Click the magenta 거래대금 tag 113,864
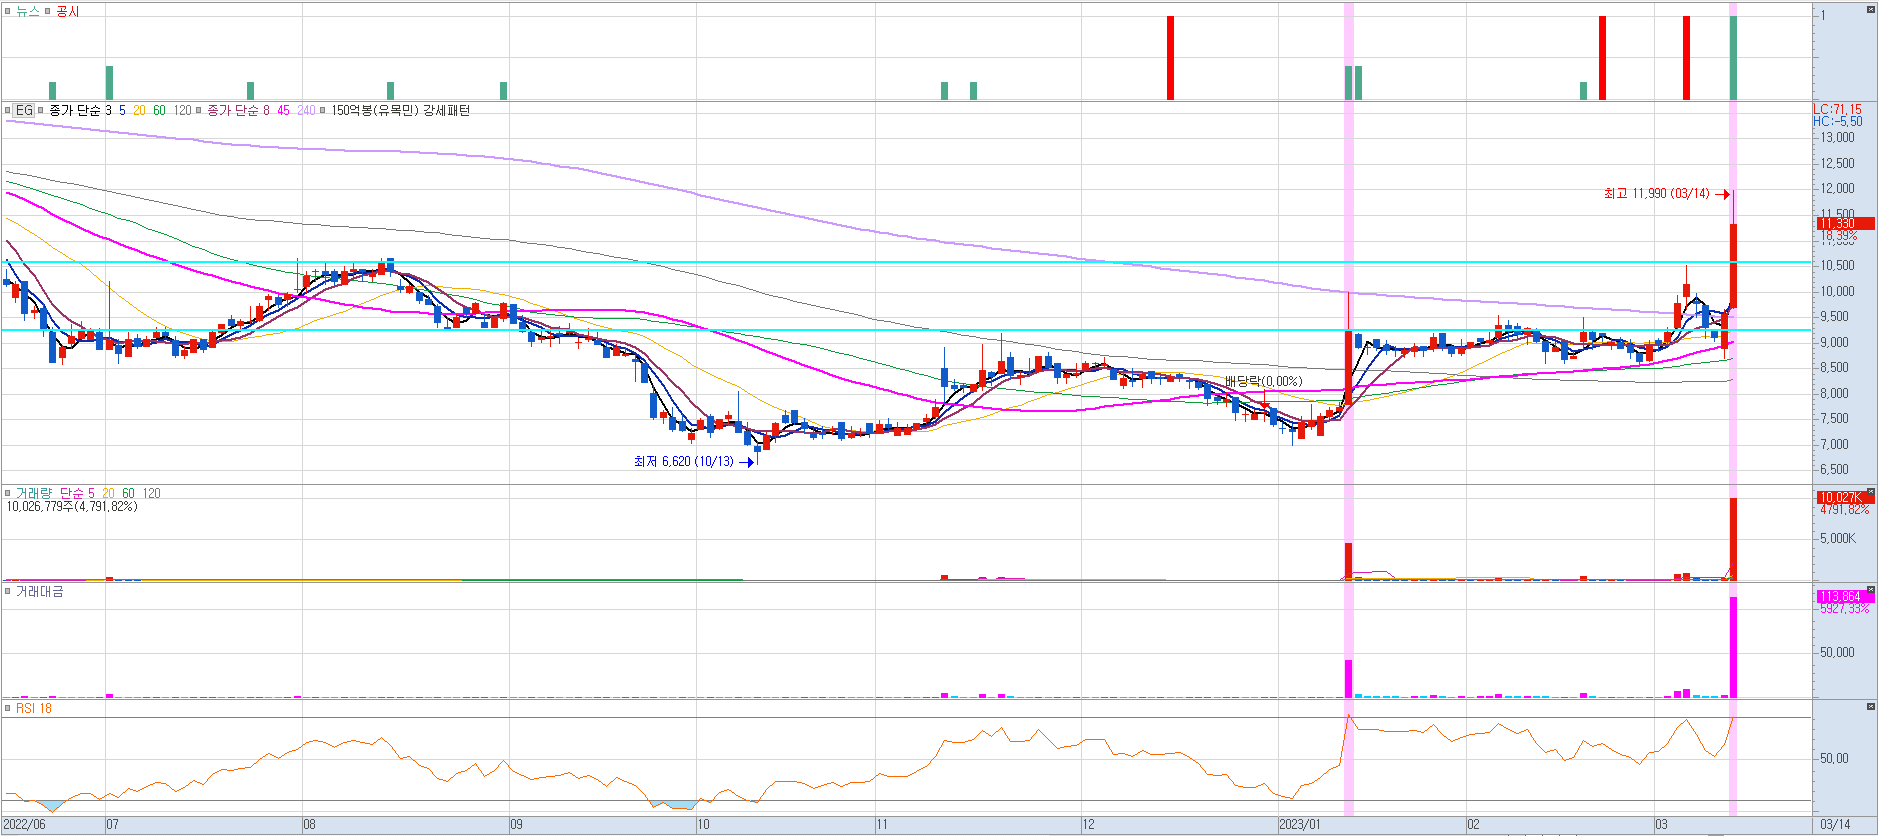Screen dimensions: 1879x836 [1845, 596]
